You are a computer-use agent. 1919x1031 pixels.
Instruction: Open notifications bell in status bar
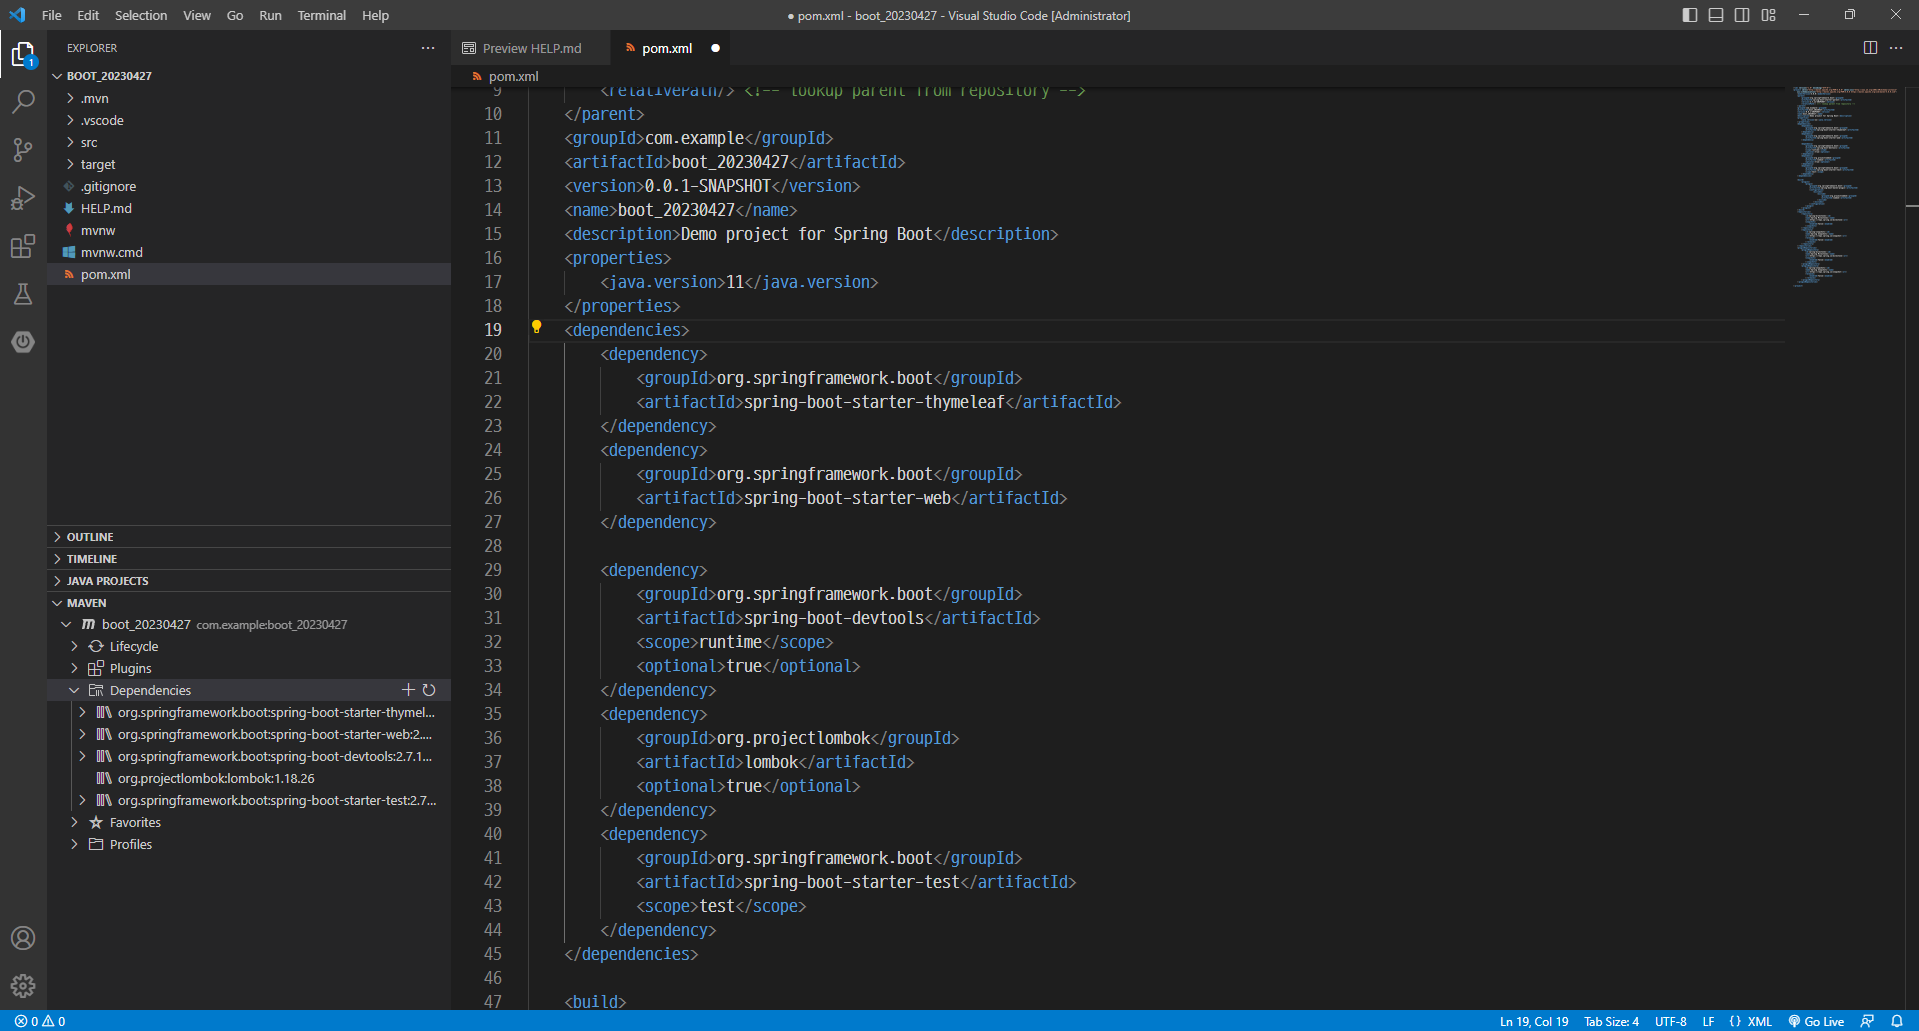[x=1897, y=1021]
